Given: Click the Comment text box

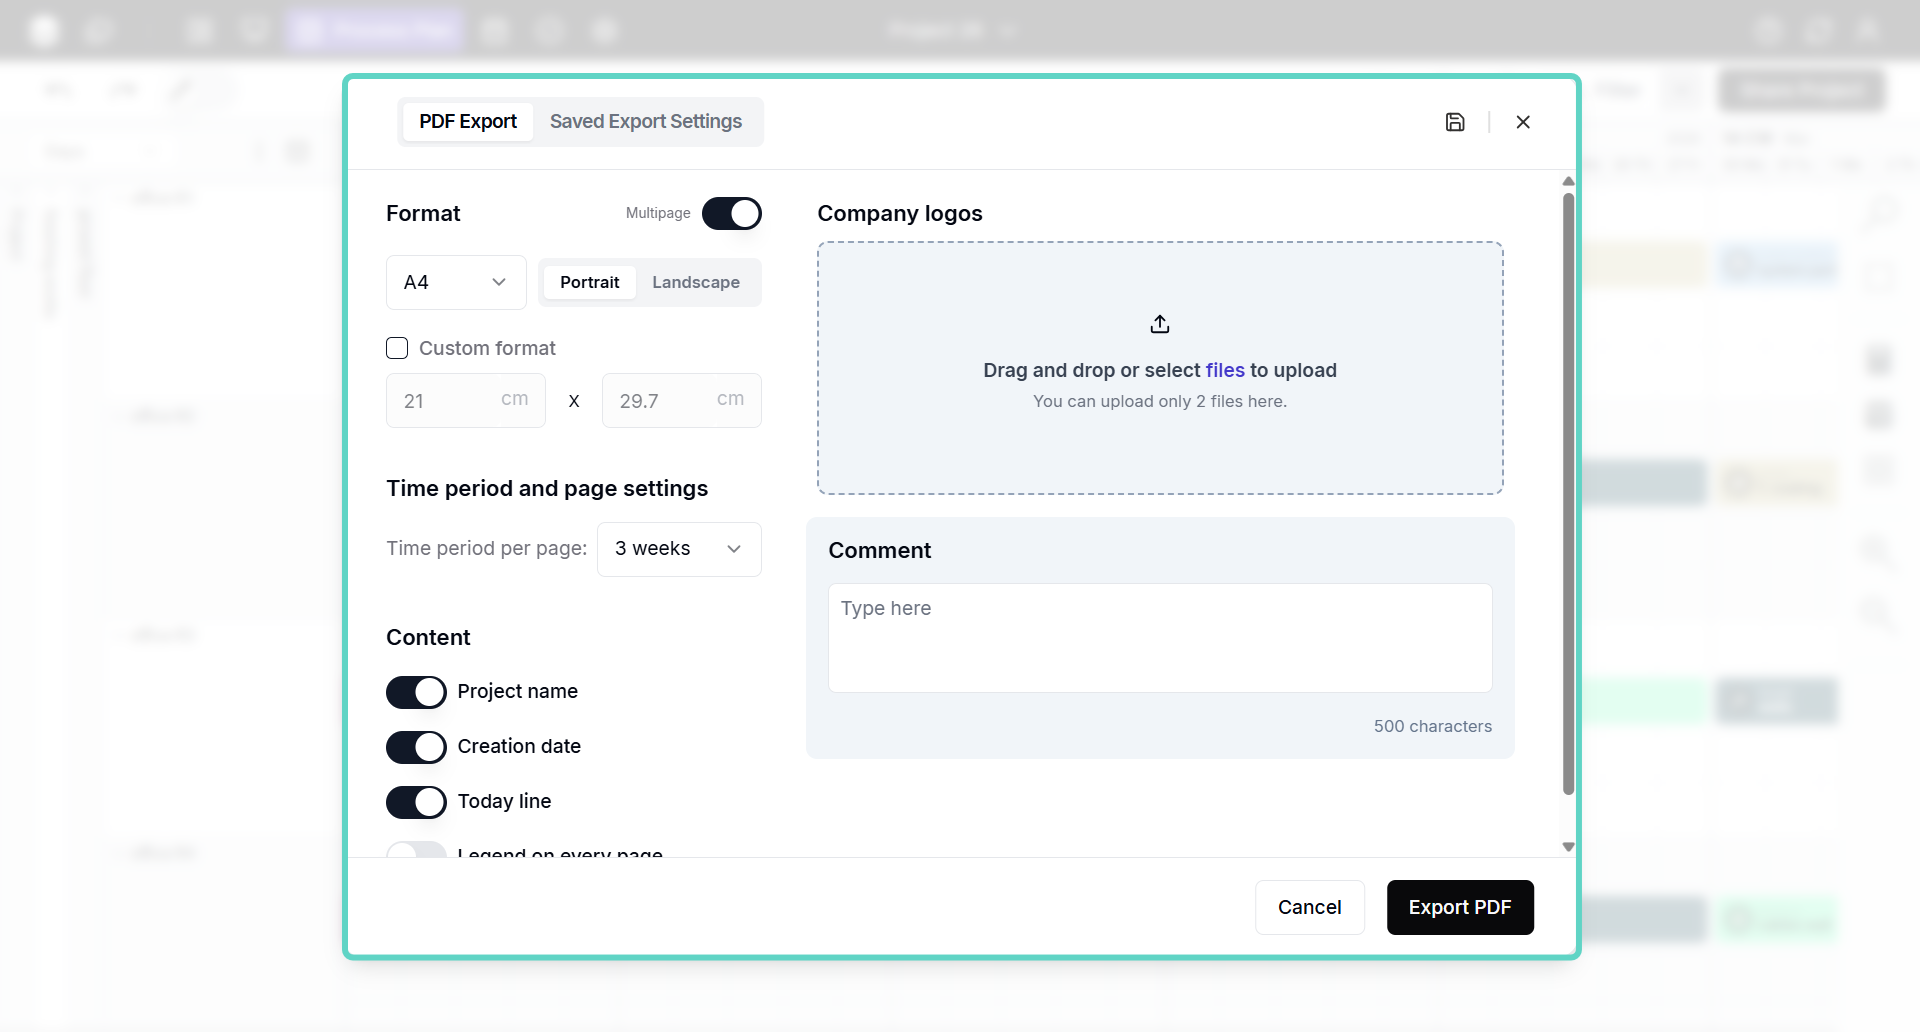Looking at the screenshot, I should click(x=1160, y=638).
